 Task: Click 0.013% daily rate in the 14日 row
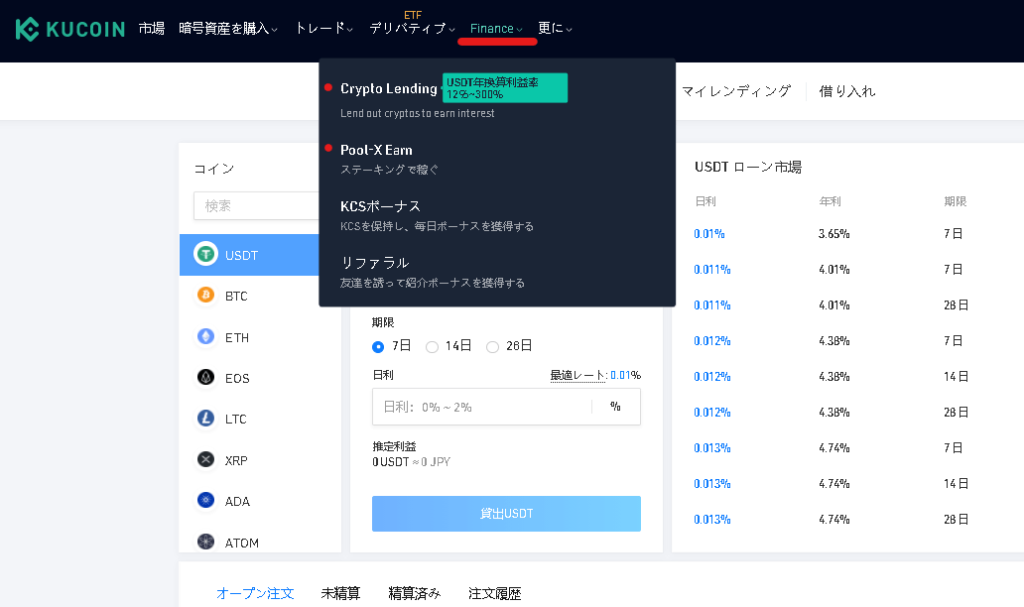pos(712,484)
